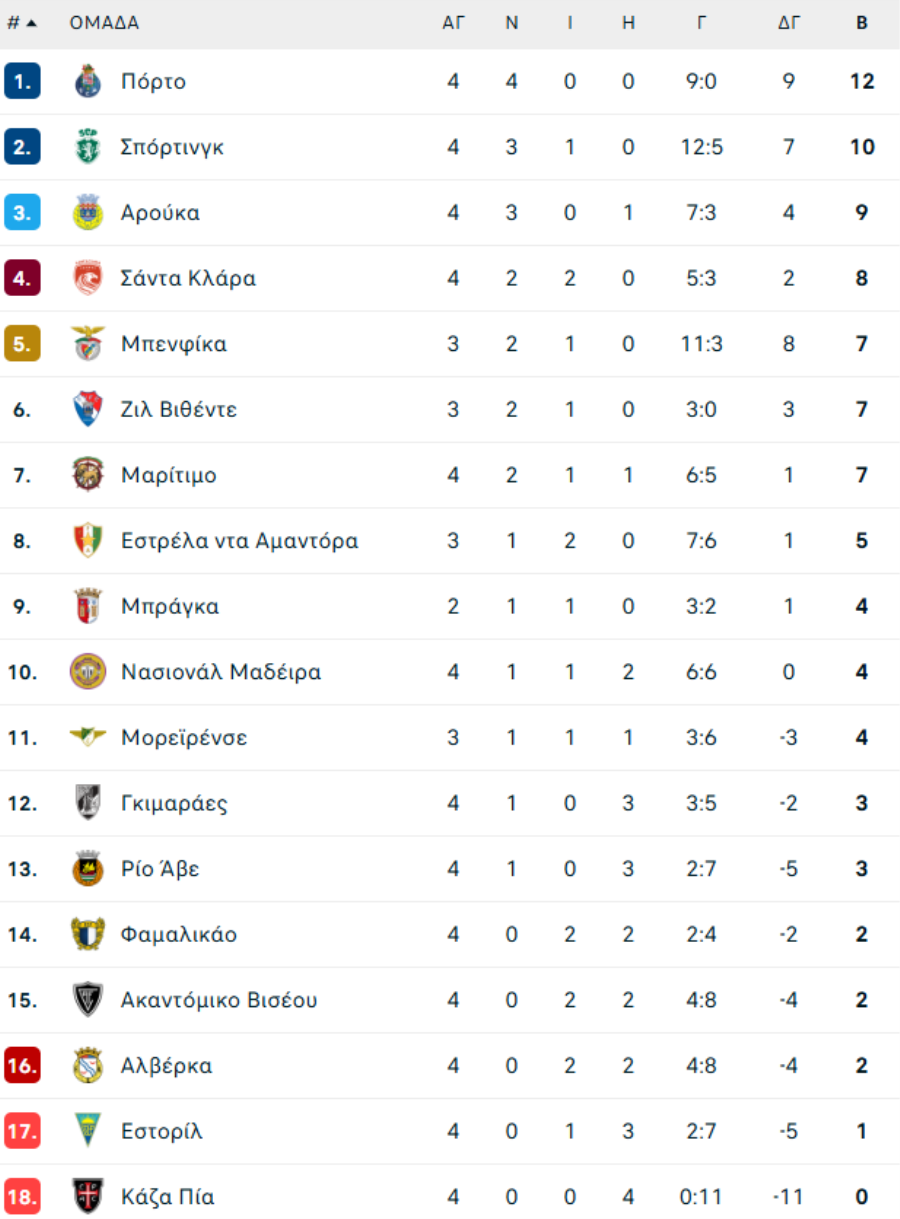Sort table by ΟΜΑΔΑ column header
Viewport: 900px width, 1219px height.
104,23
